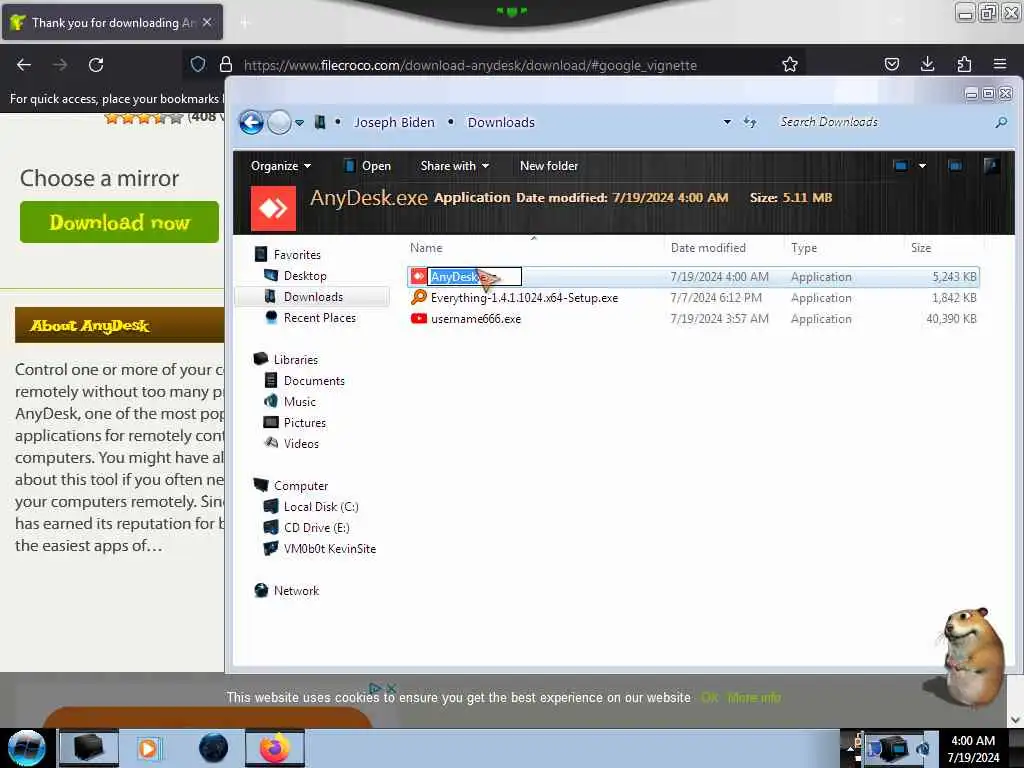Click the Search Downloads field

882,122
